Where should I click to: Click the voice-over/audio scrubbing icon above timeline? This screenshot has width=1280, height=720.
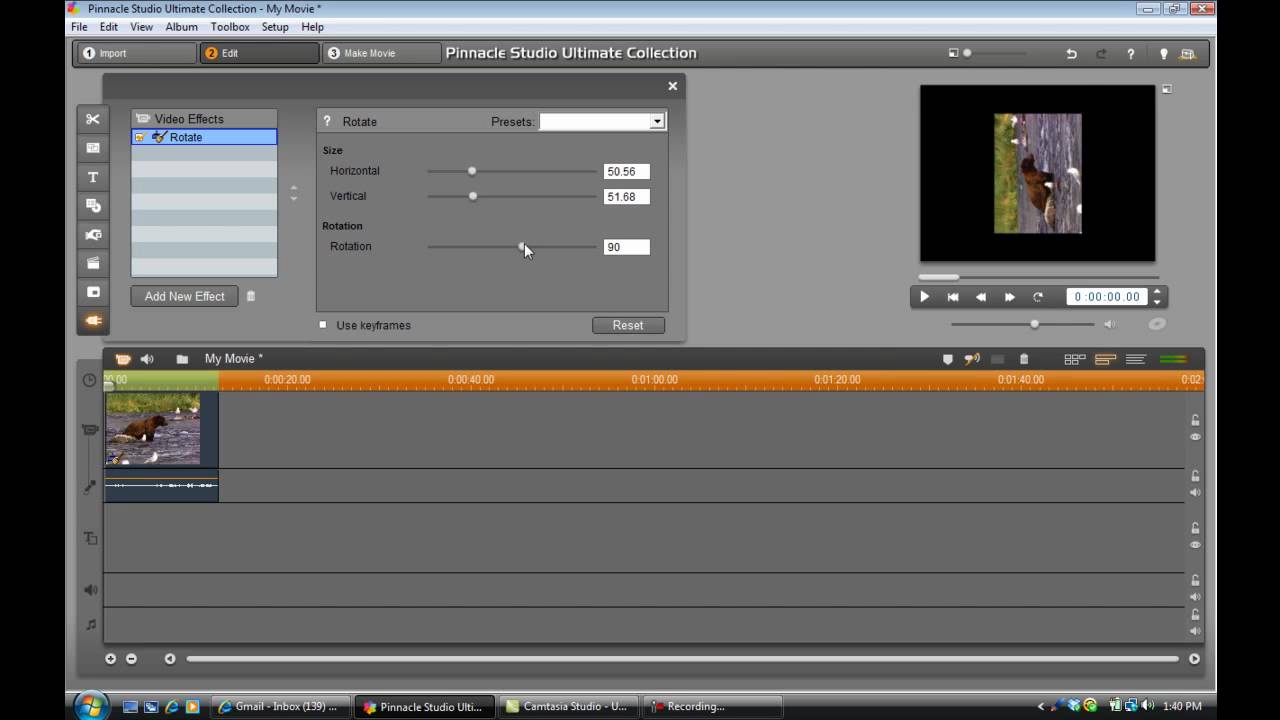click(971, 359)
